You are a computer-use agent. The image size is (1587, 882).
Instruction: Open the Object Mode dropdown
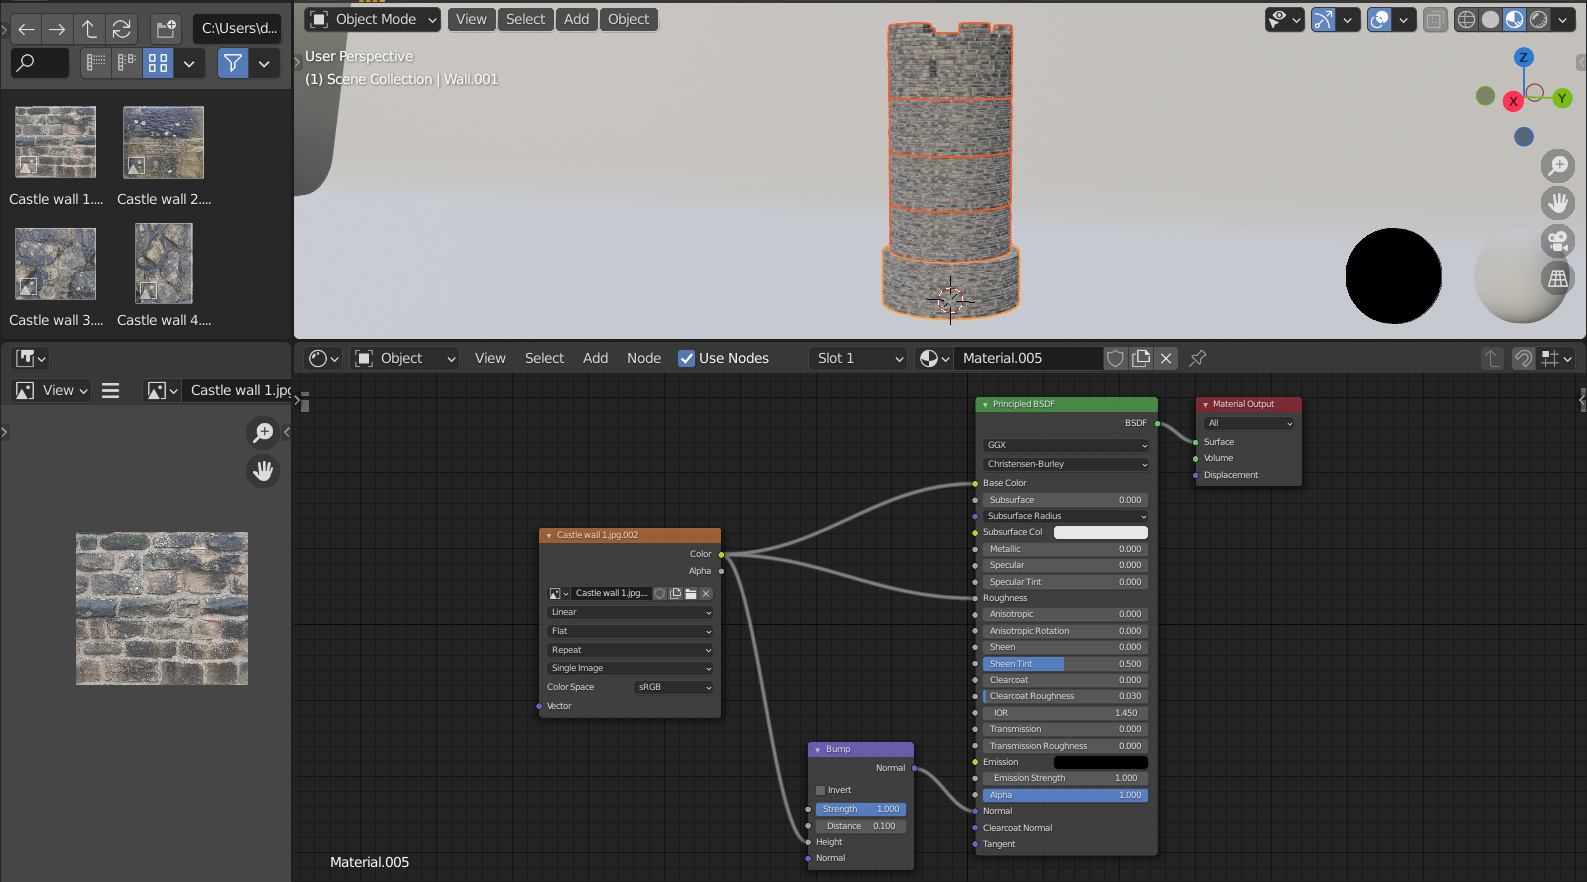(x=373, y=19)
